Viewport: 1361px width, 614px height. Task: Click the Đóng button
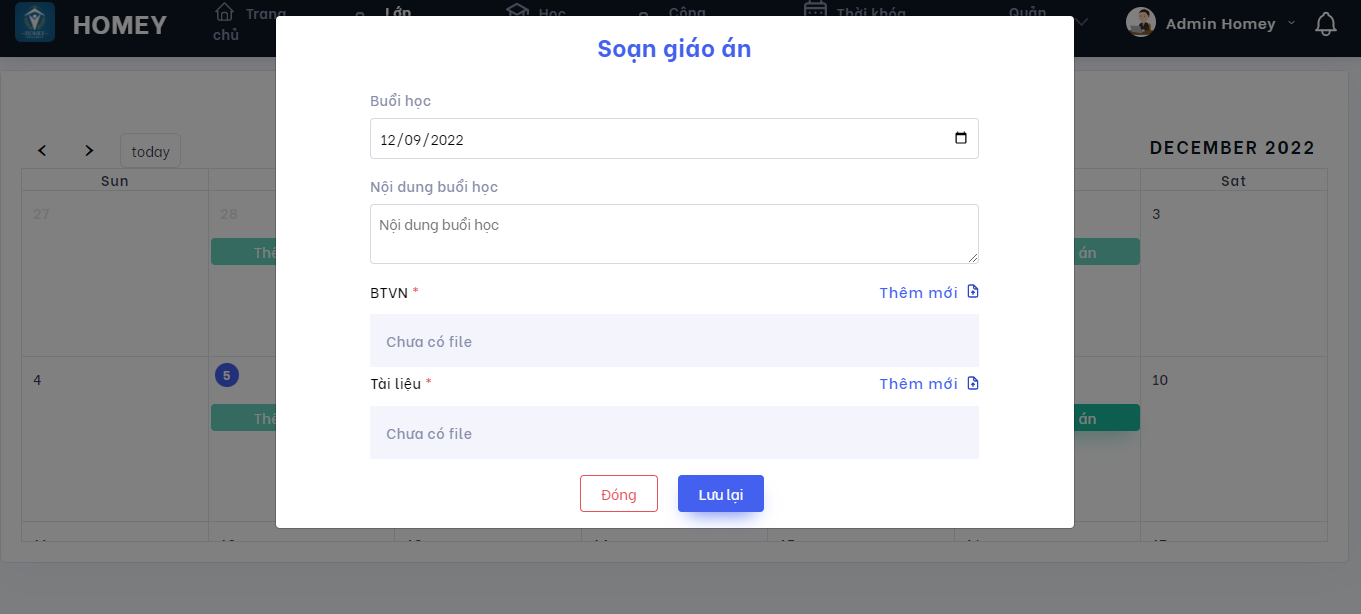pyautogui.click(x=618, y=493)
